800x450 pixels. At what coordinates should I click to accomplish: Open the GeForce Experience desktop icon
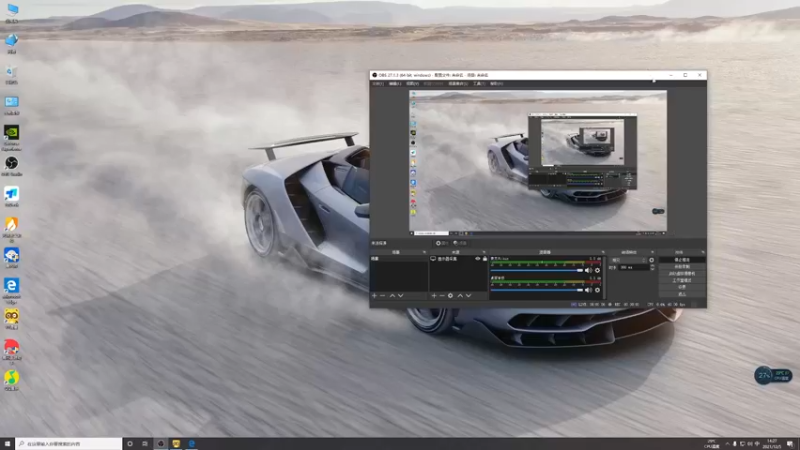[x=11, y=138]
